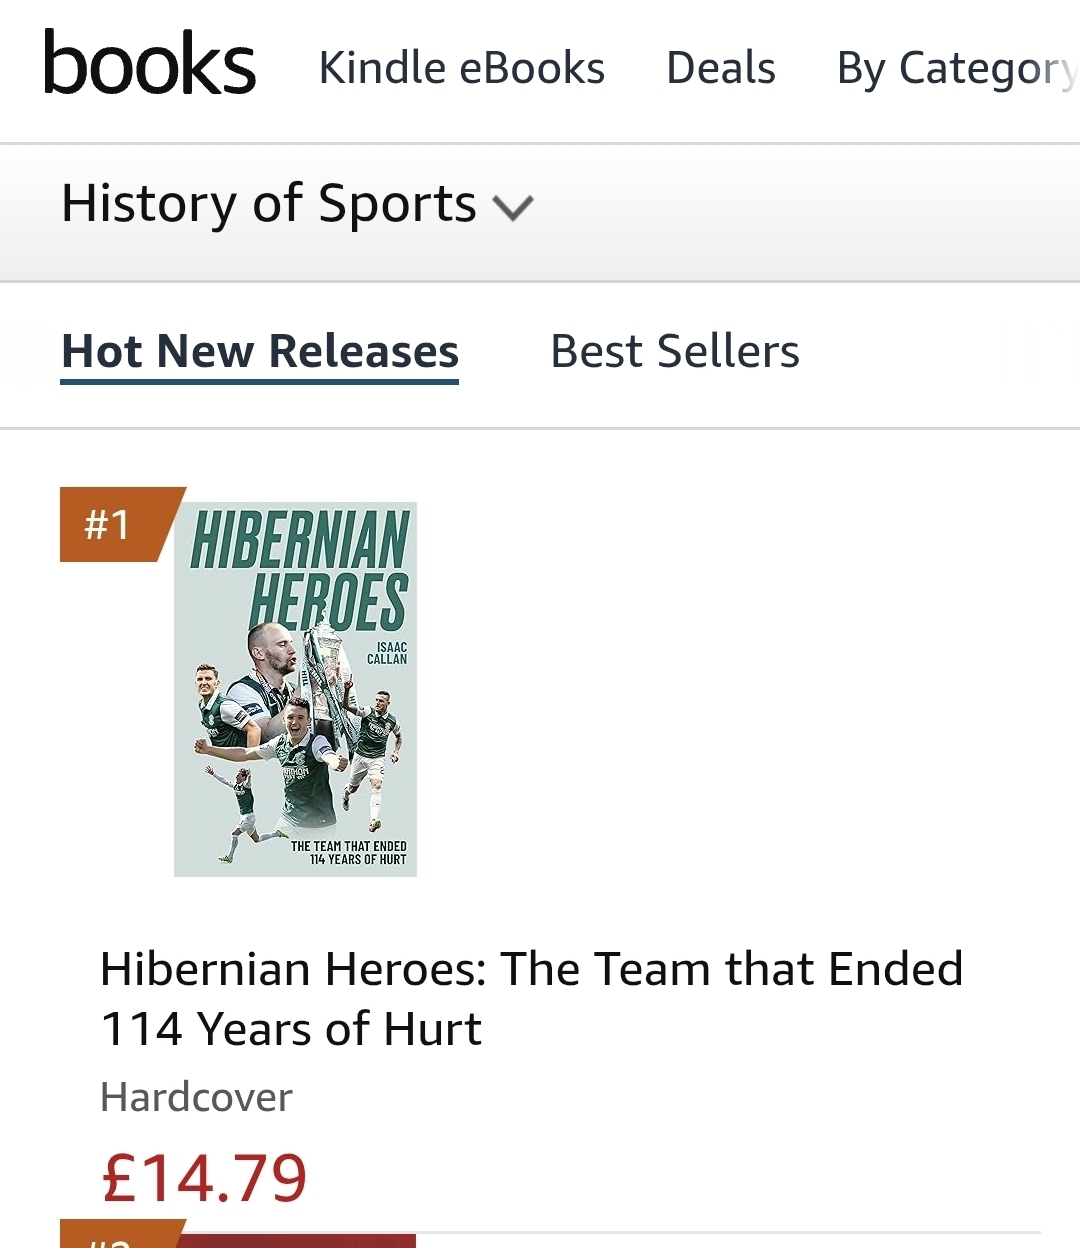The height and width of the screenshot is (1248, 1080).
Task: Click the £14.79 price
Action: [x=205, y=1178]
